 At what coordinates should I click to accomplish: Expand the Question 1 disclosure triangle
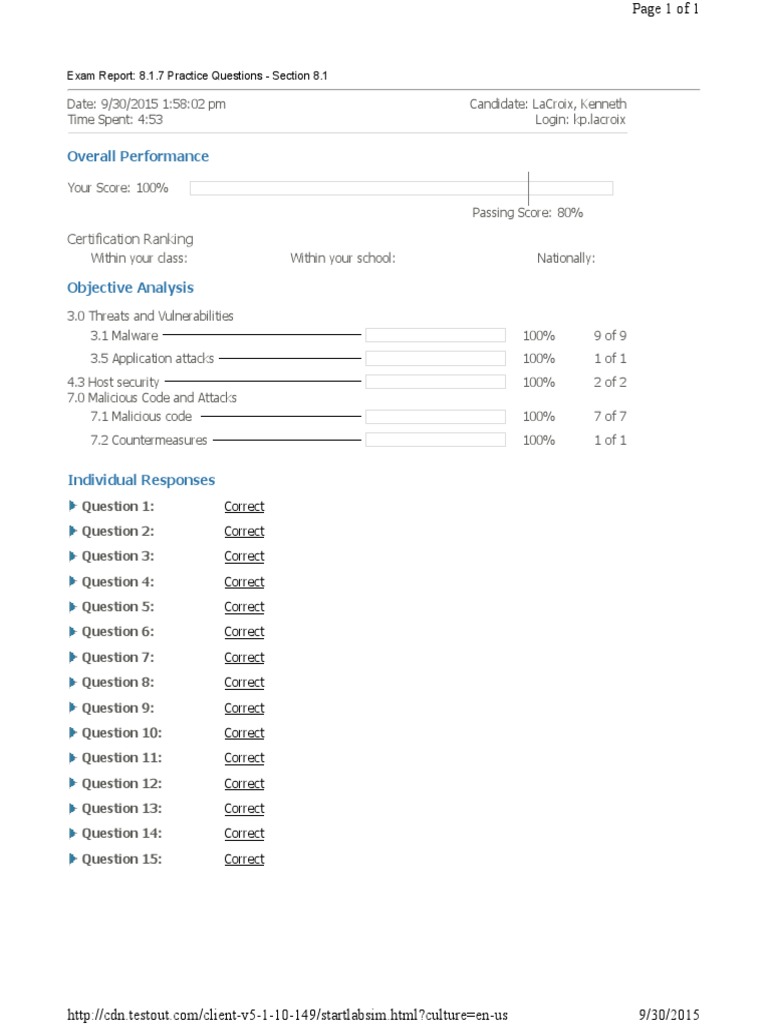click(x=72, y=505)
